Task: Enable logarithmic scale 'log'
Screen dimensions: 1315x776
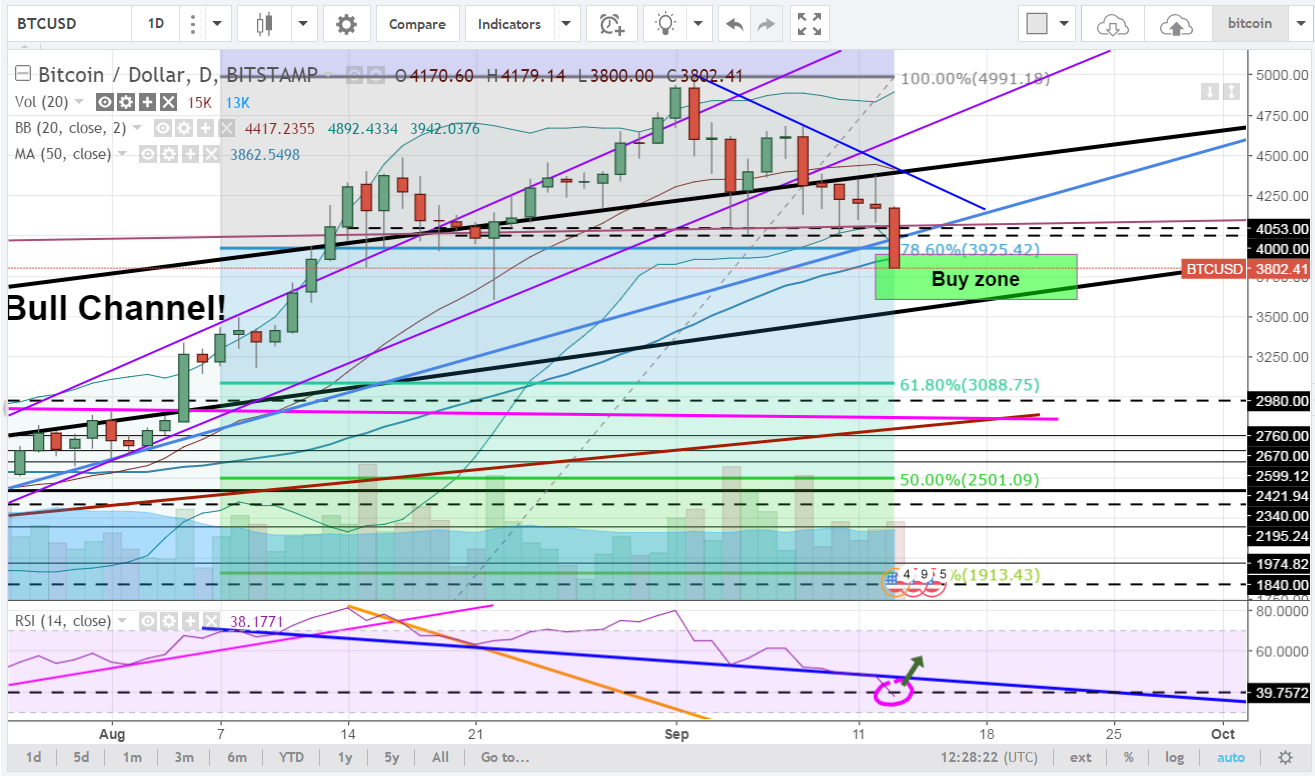Action: pos(1174,757)
